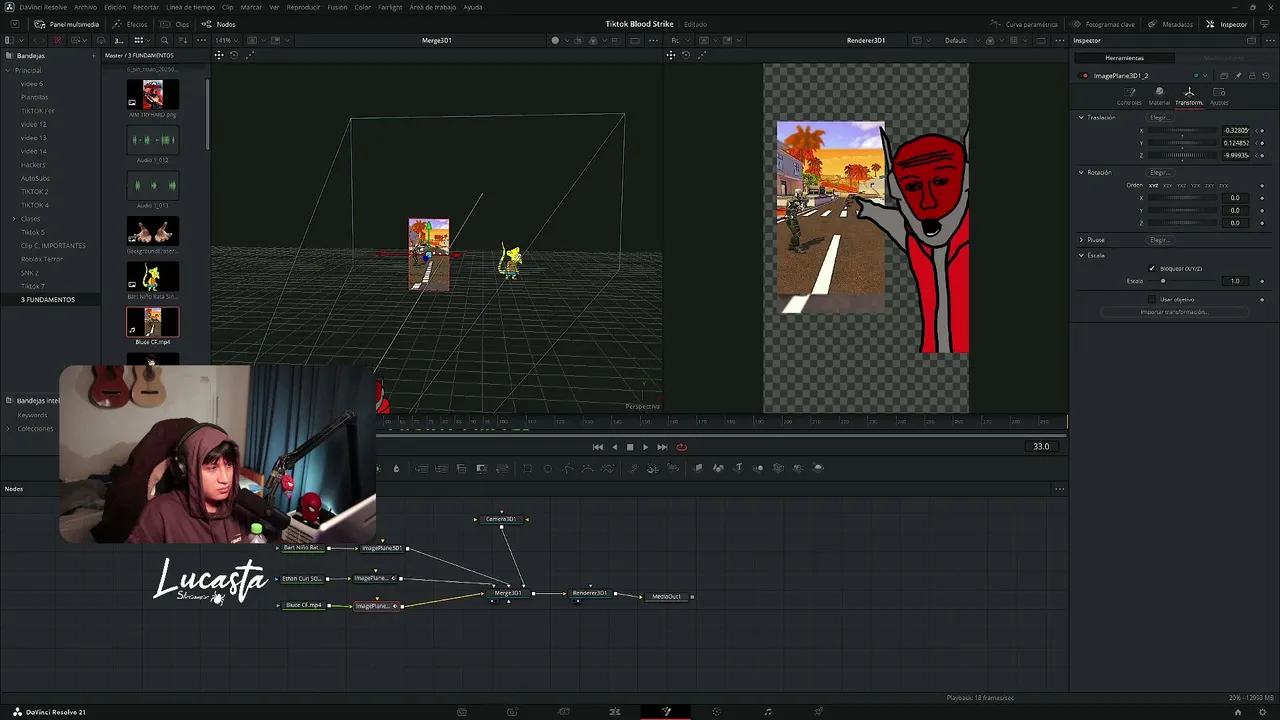Open the Default dropdown in right viewer
The width and height of the screenshot is (1280, 720).
(x=960, y=40)
